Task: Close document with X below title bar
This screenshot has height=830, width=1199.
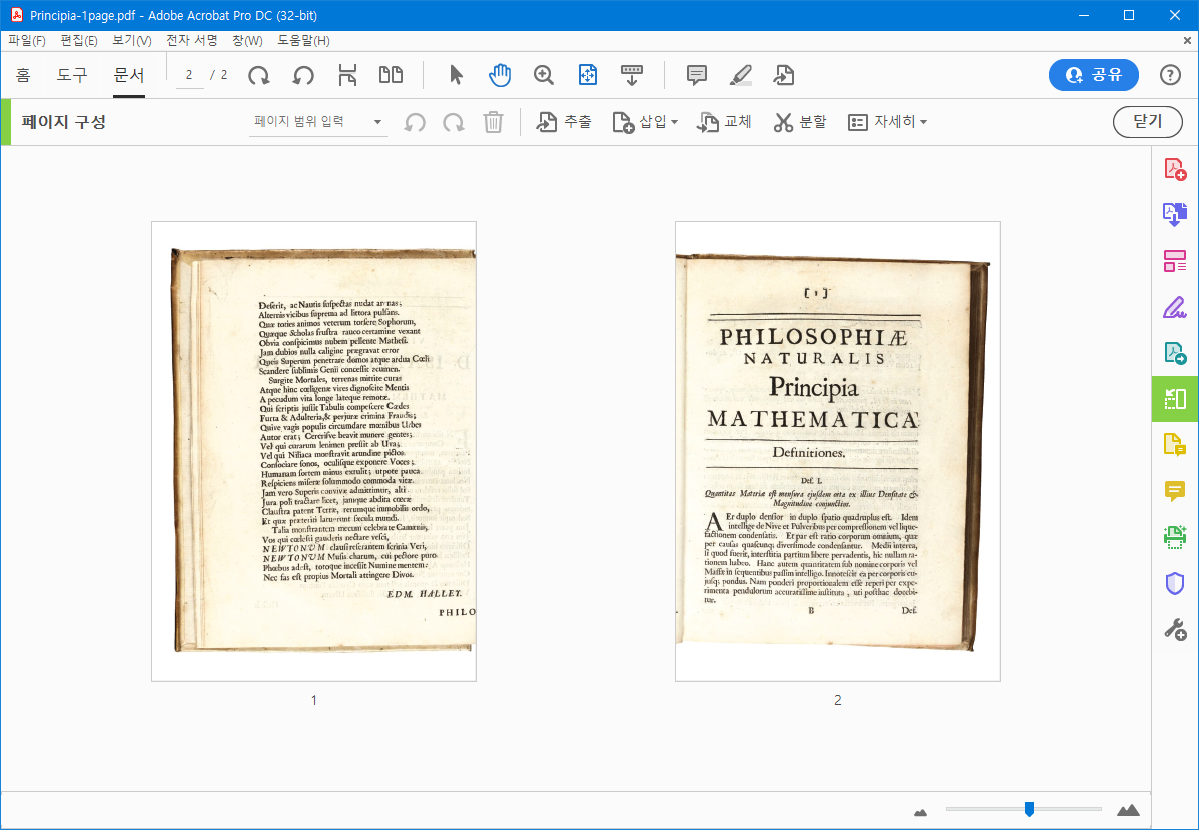Action: coord(1187,41)
